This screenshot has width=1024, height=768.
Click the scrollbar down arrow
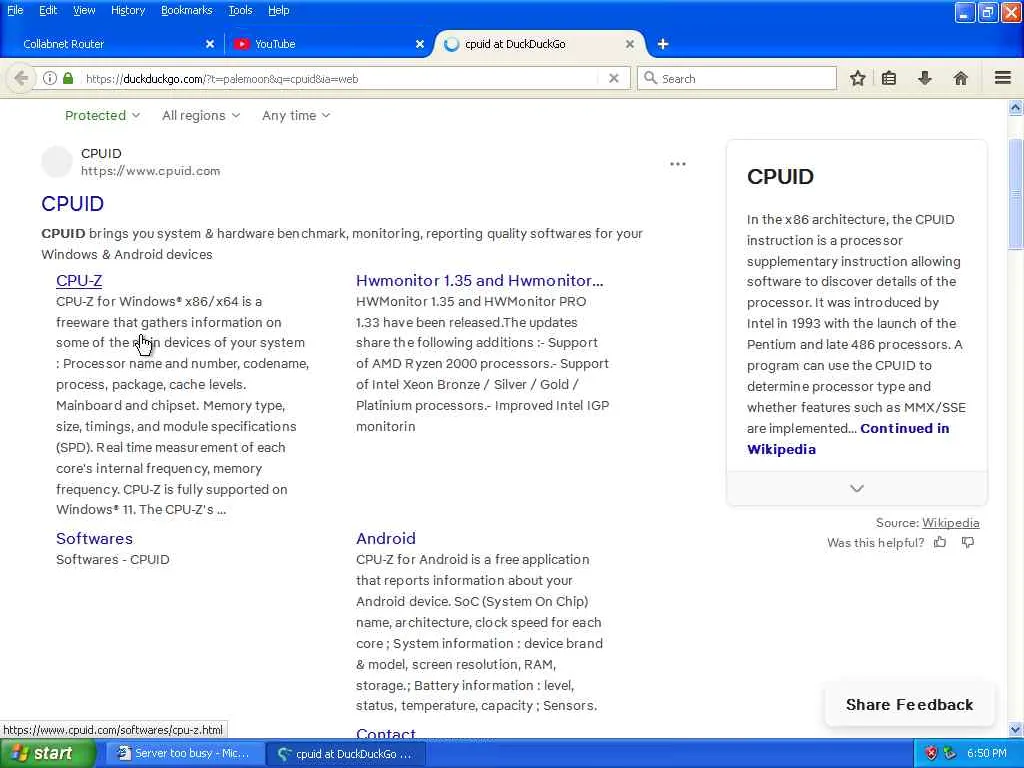coord(1016,729)
